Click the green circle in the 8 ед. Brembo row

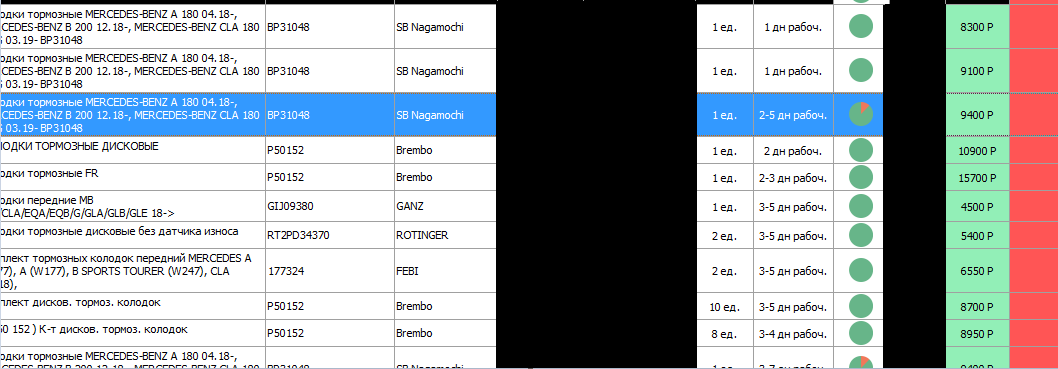point(860,333)
